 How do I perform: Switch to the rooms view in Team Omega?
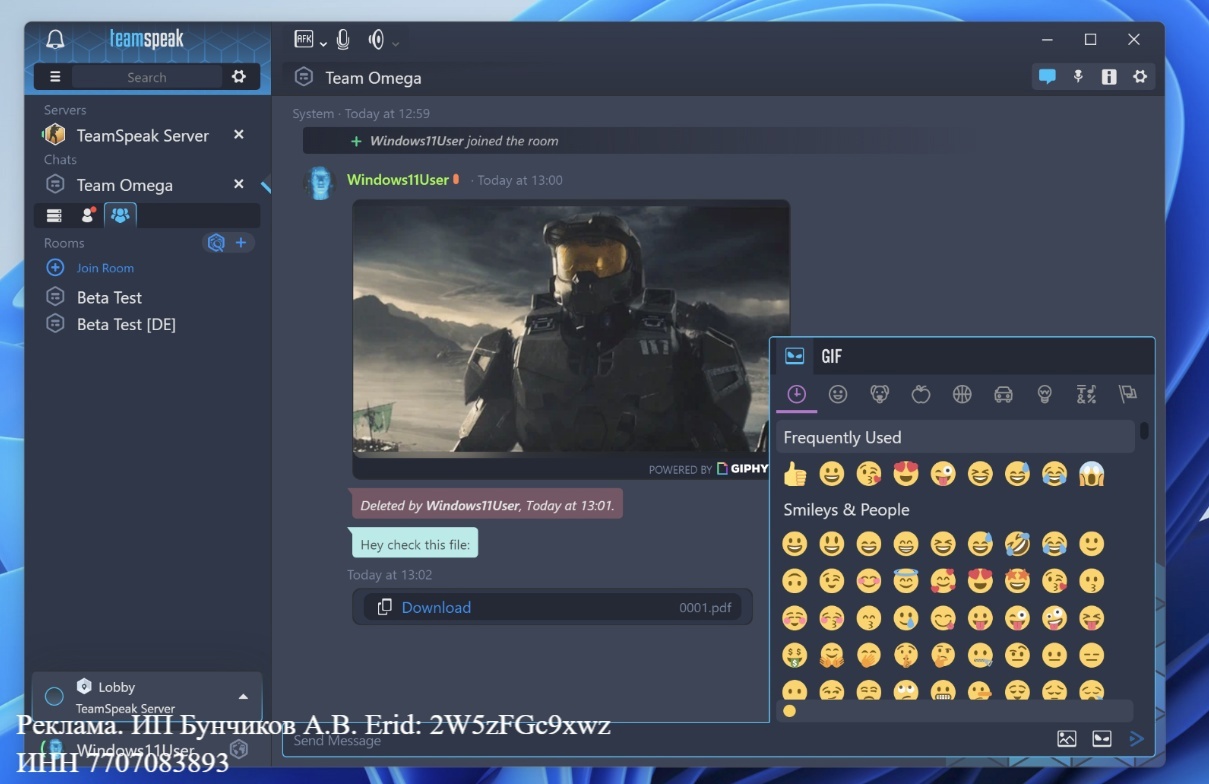click(x=119, y=214)
